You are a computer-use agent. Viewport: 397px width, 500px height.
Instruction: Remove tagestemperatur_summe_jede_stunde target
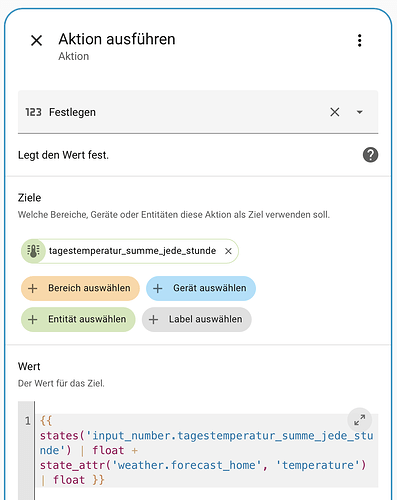pyautogui.click(x=228, y=251)
